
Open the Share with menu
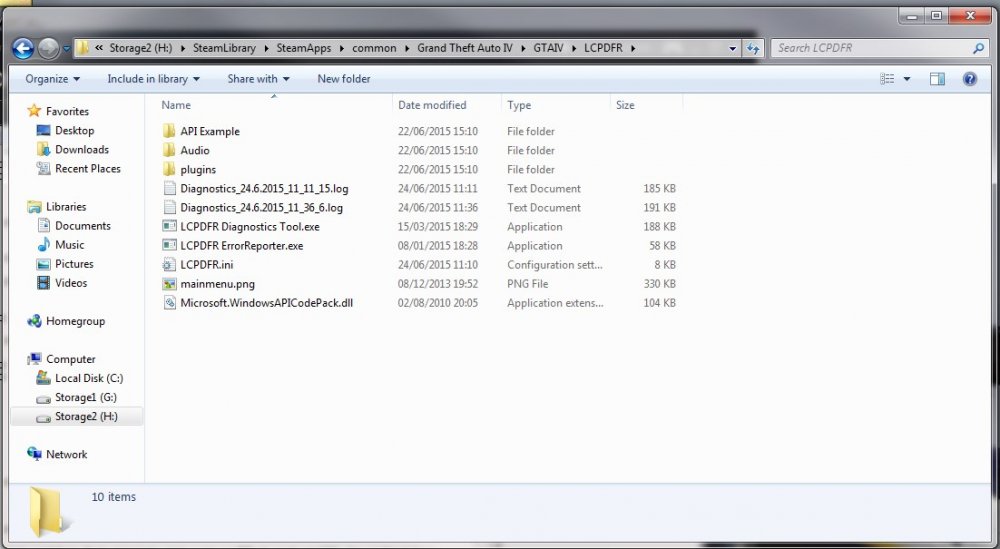tap(258, 79)
